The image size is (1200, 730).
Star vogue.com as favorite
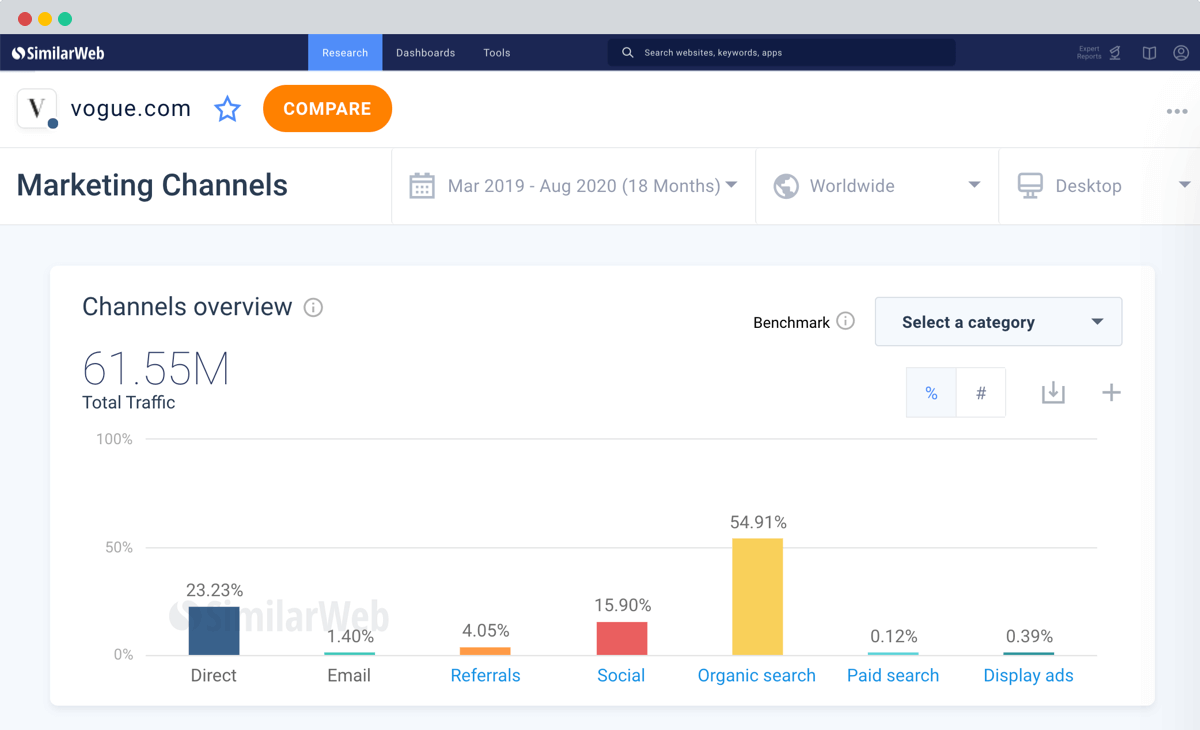click(x=227, y=109)
